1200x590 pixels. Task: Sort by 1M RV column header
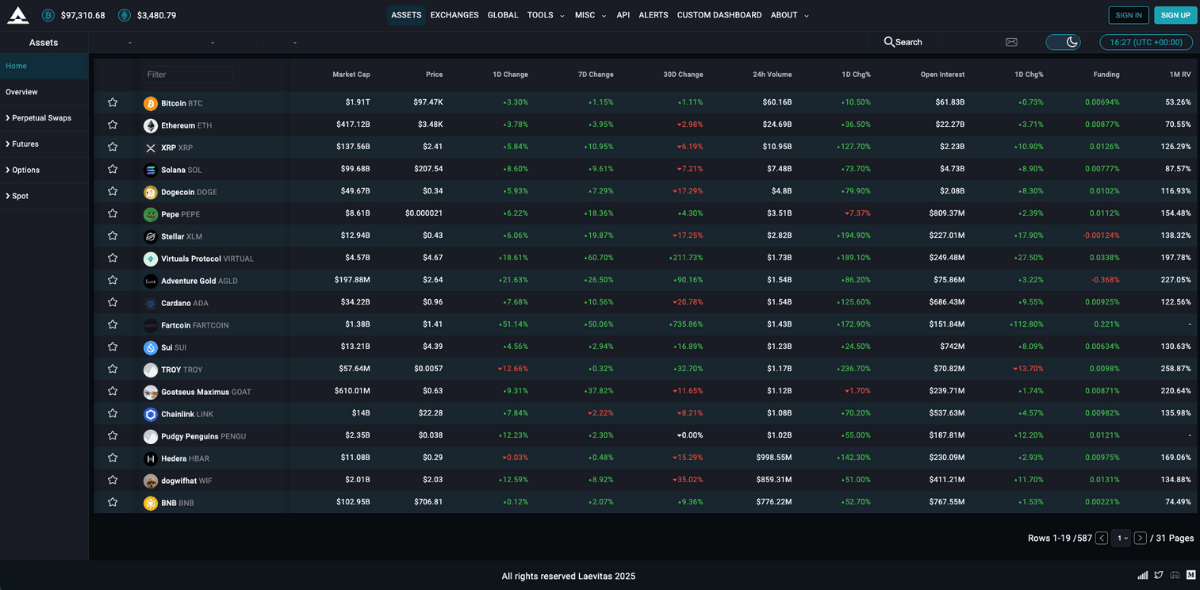point(1180,74)
